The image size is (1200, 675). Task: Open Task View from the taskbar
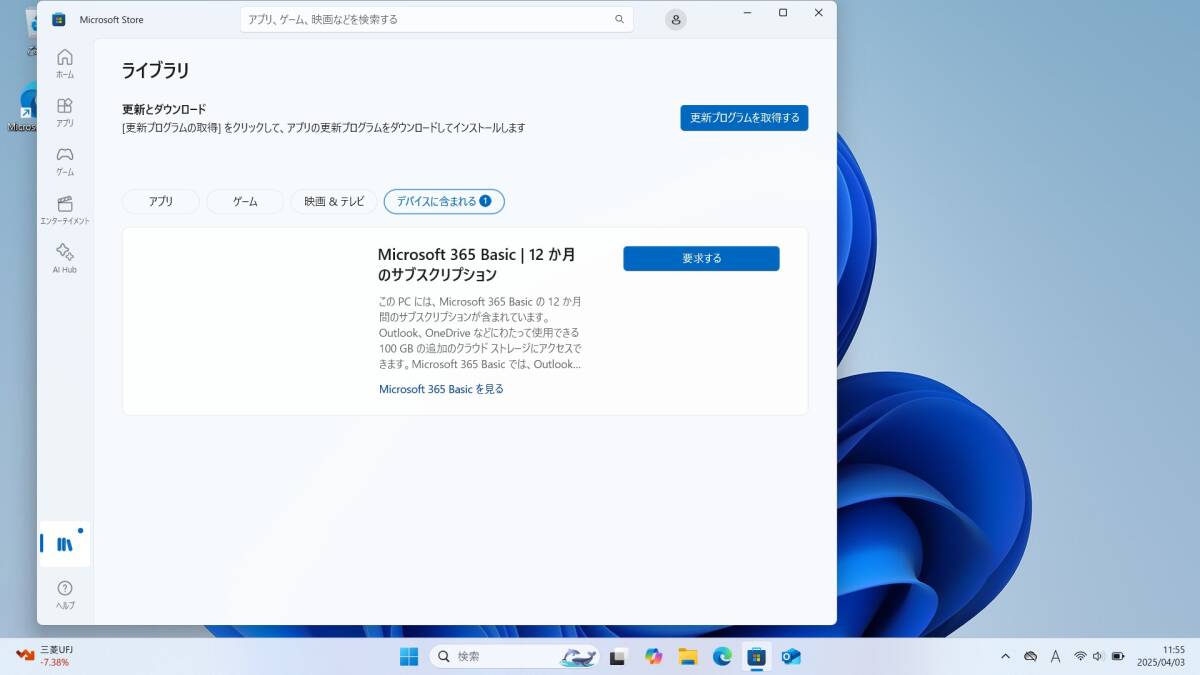tap(618, 656)
